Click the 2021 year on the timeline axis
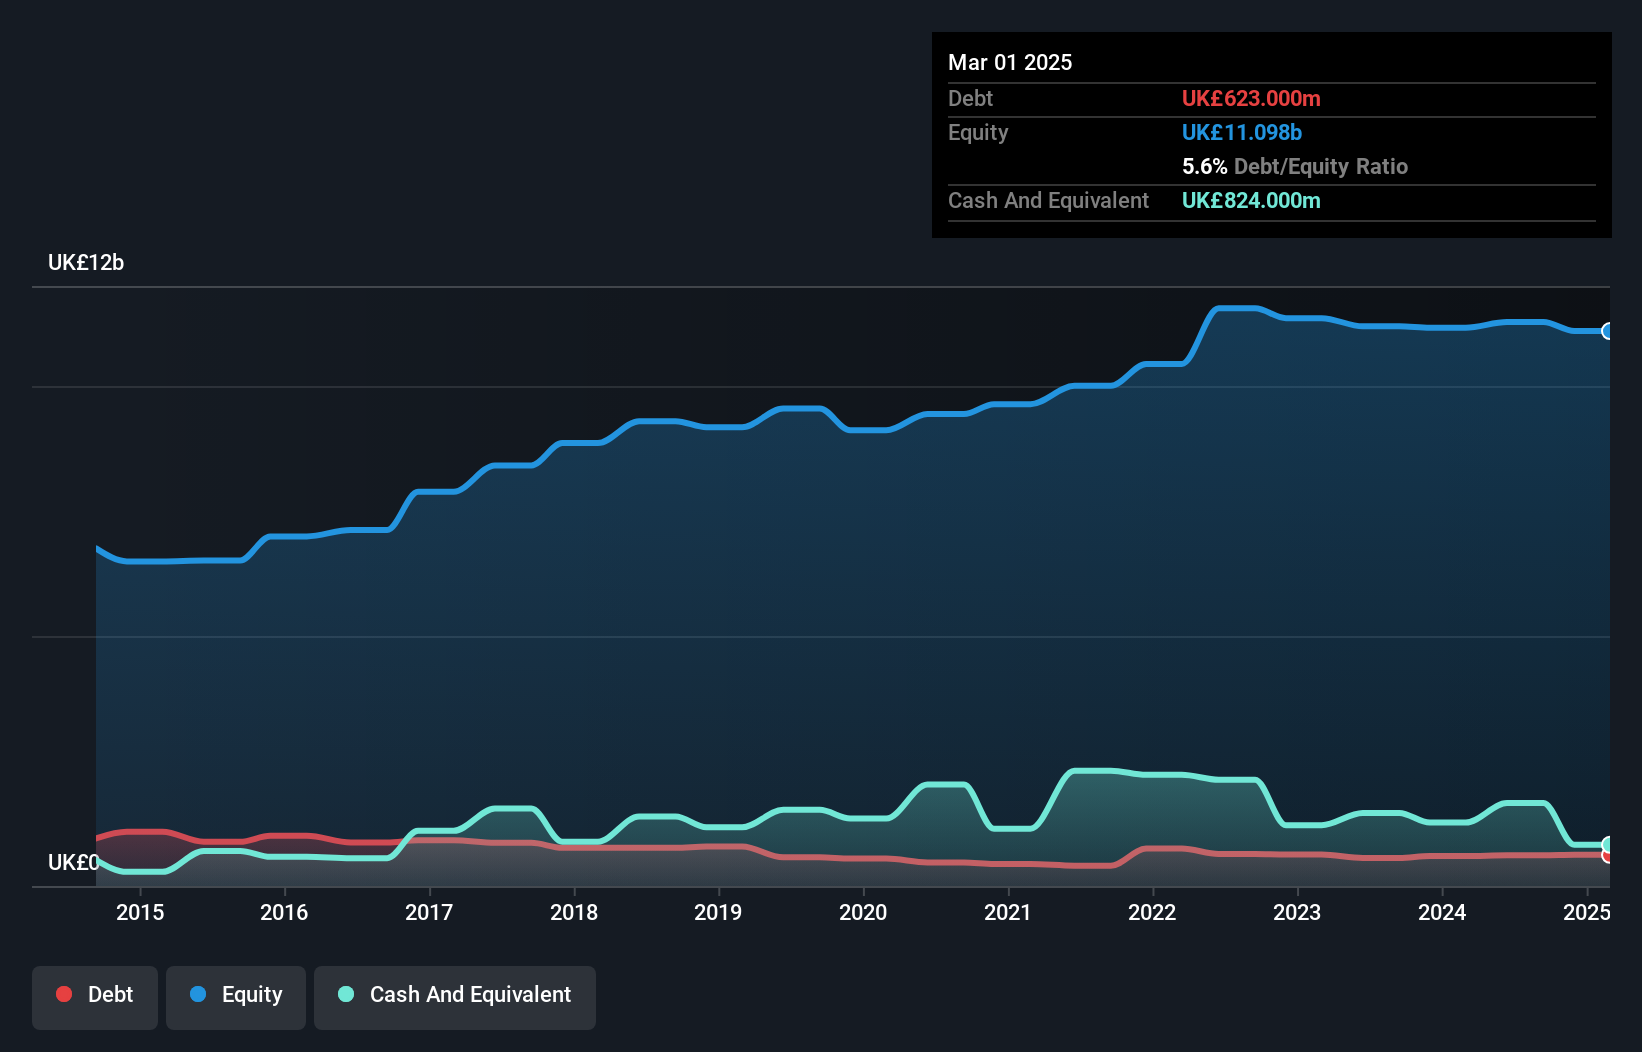The width and height of the screenshot is (1642, 1052). (1007, 912)
